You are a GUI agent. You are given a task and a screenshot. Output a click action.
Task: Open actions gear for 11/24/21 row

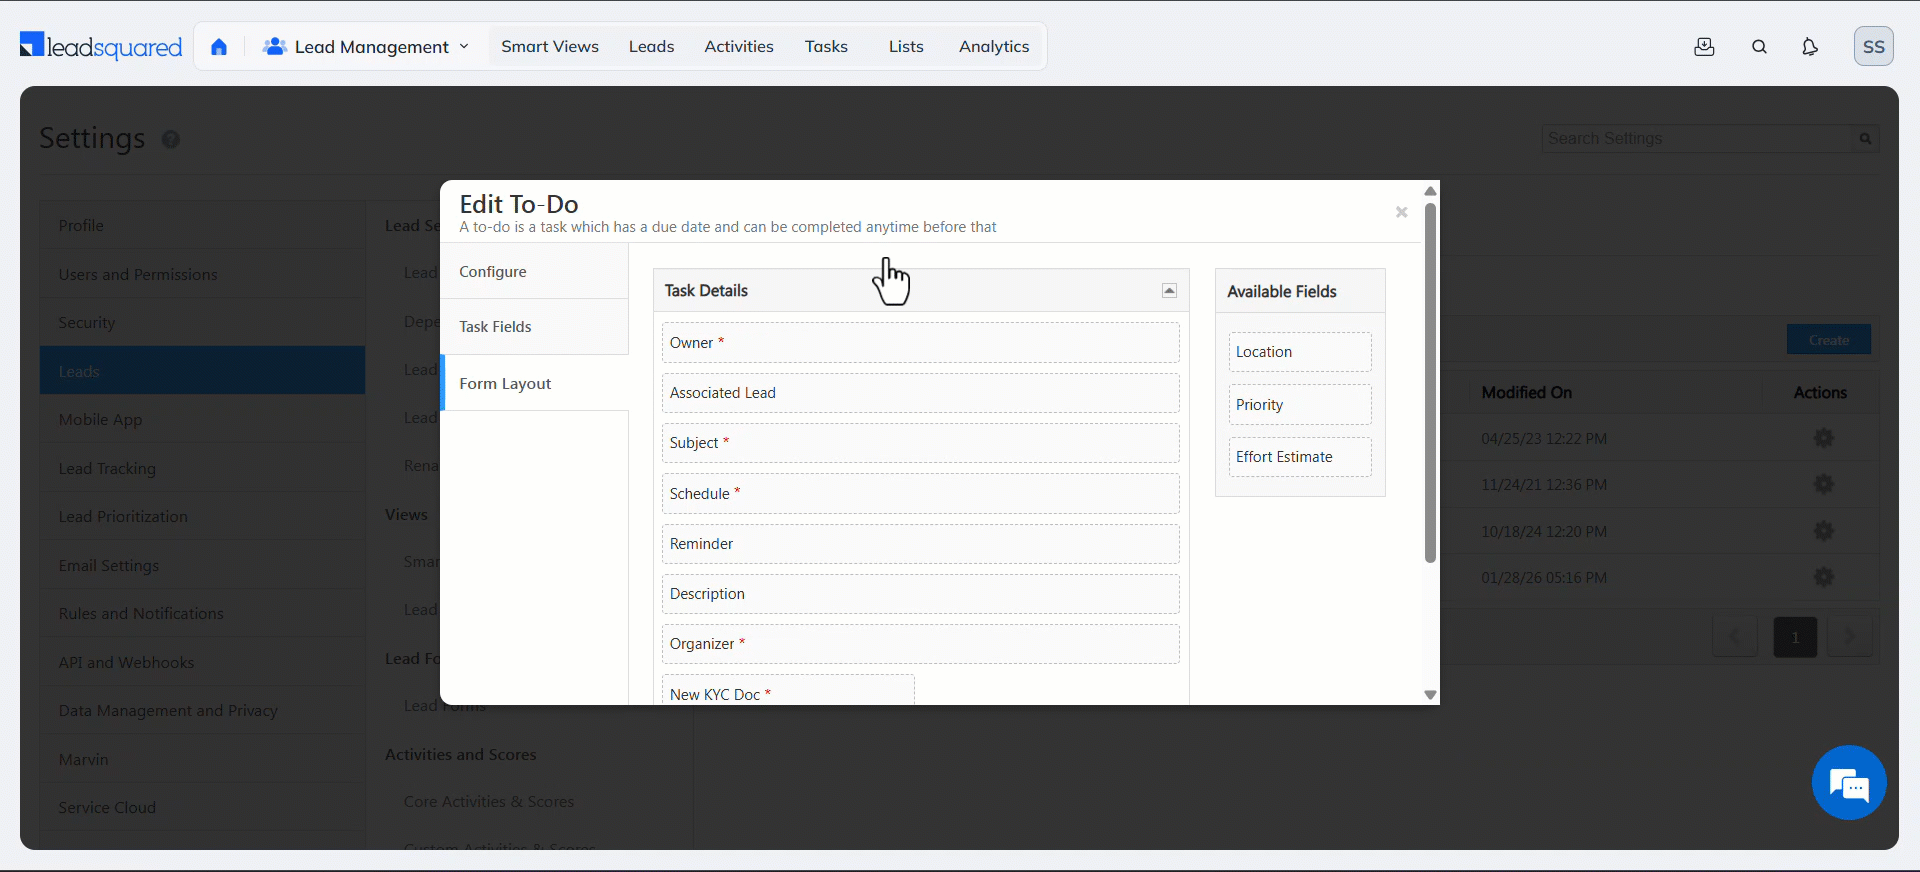(x=1824, y=484)
